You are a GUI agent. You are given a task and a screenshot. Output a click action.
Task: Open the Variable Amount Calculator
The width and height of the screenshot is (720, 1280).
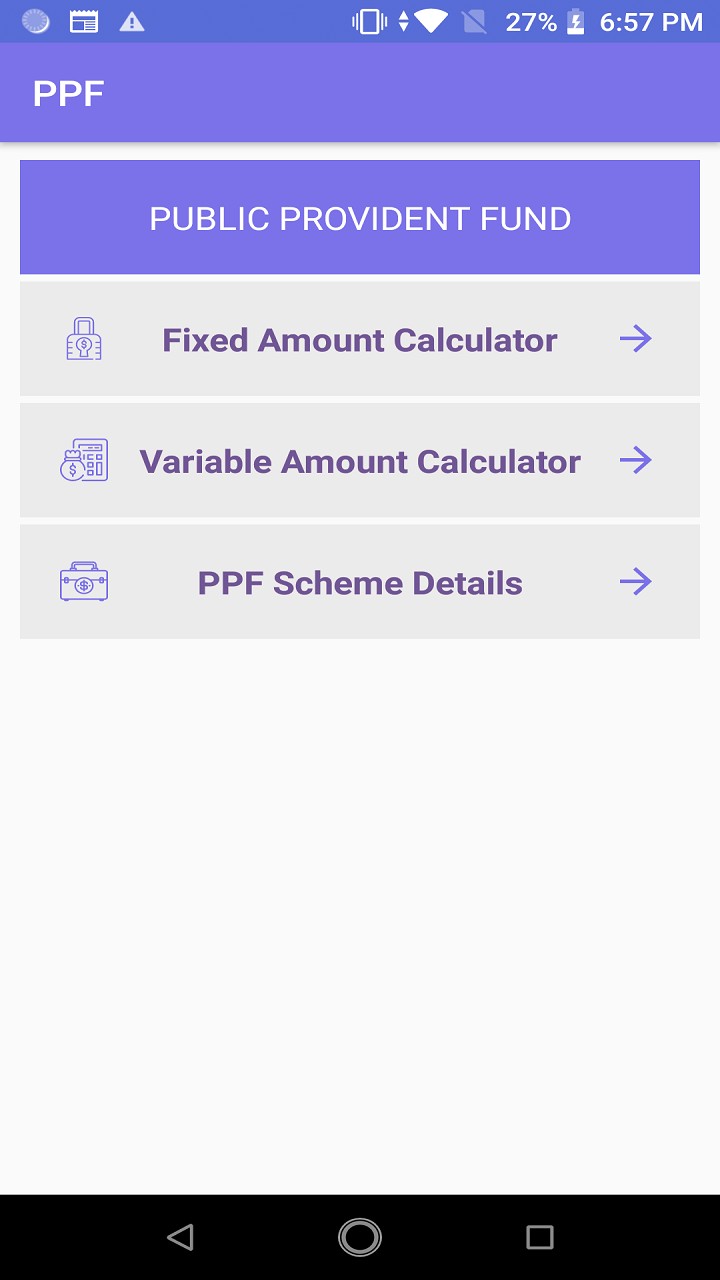(360, 461)
